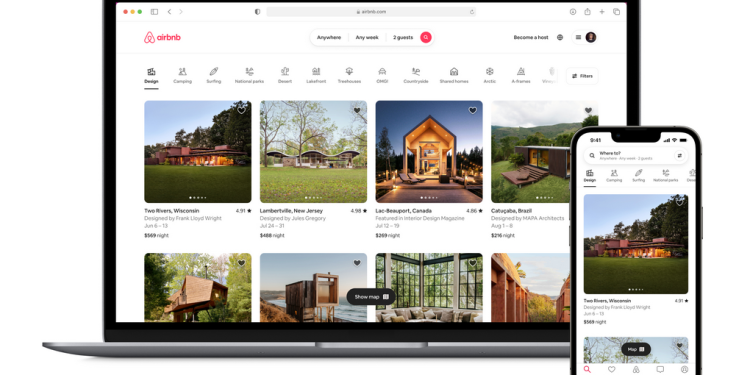Viewport: 750px width, 375px height.
Task: Favorite the wooden treehouse listing
Action: 242,263
